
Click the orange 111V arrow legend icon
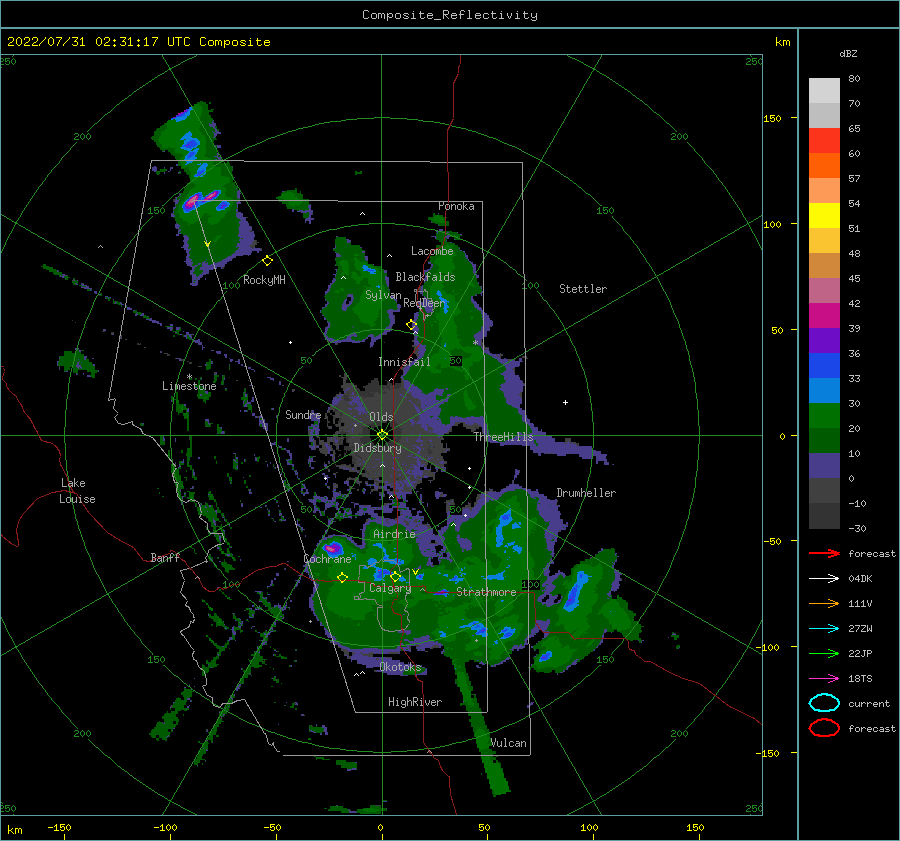824,603
